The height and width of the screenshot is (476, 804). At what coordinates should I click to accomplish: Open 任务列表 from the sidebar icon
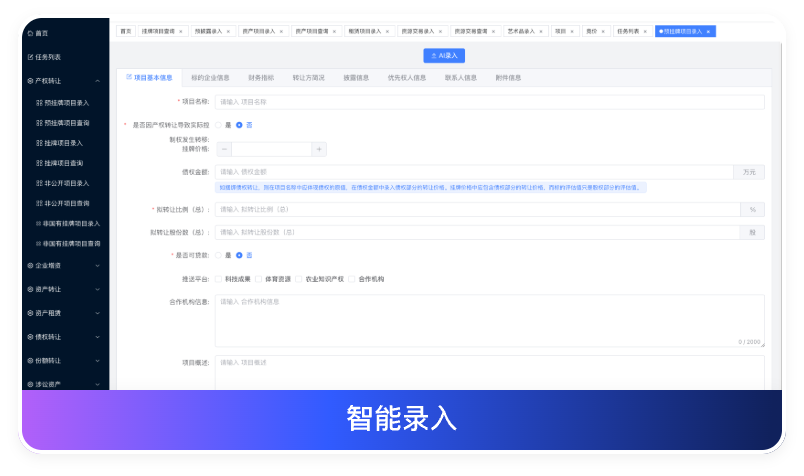coord(31,57)
